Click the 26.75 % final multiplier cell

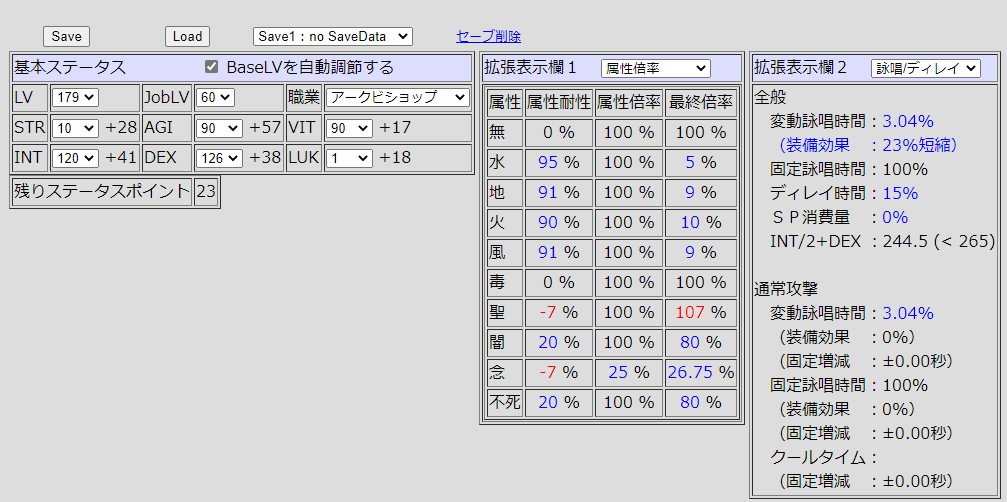click(700, 373)
